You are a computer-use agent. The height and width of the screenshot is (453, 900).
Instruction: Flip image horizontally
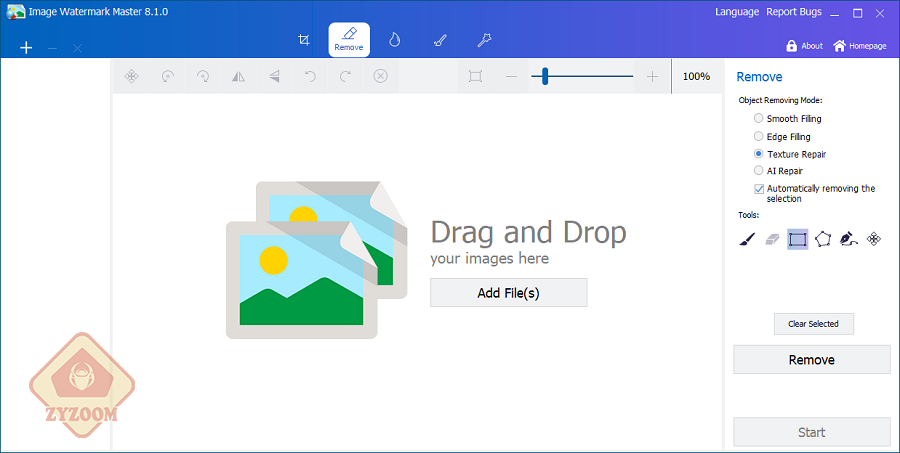point(238,76)
